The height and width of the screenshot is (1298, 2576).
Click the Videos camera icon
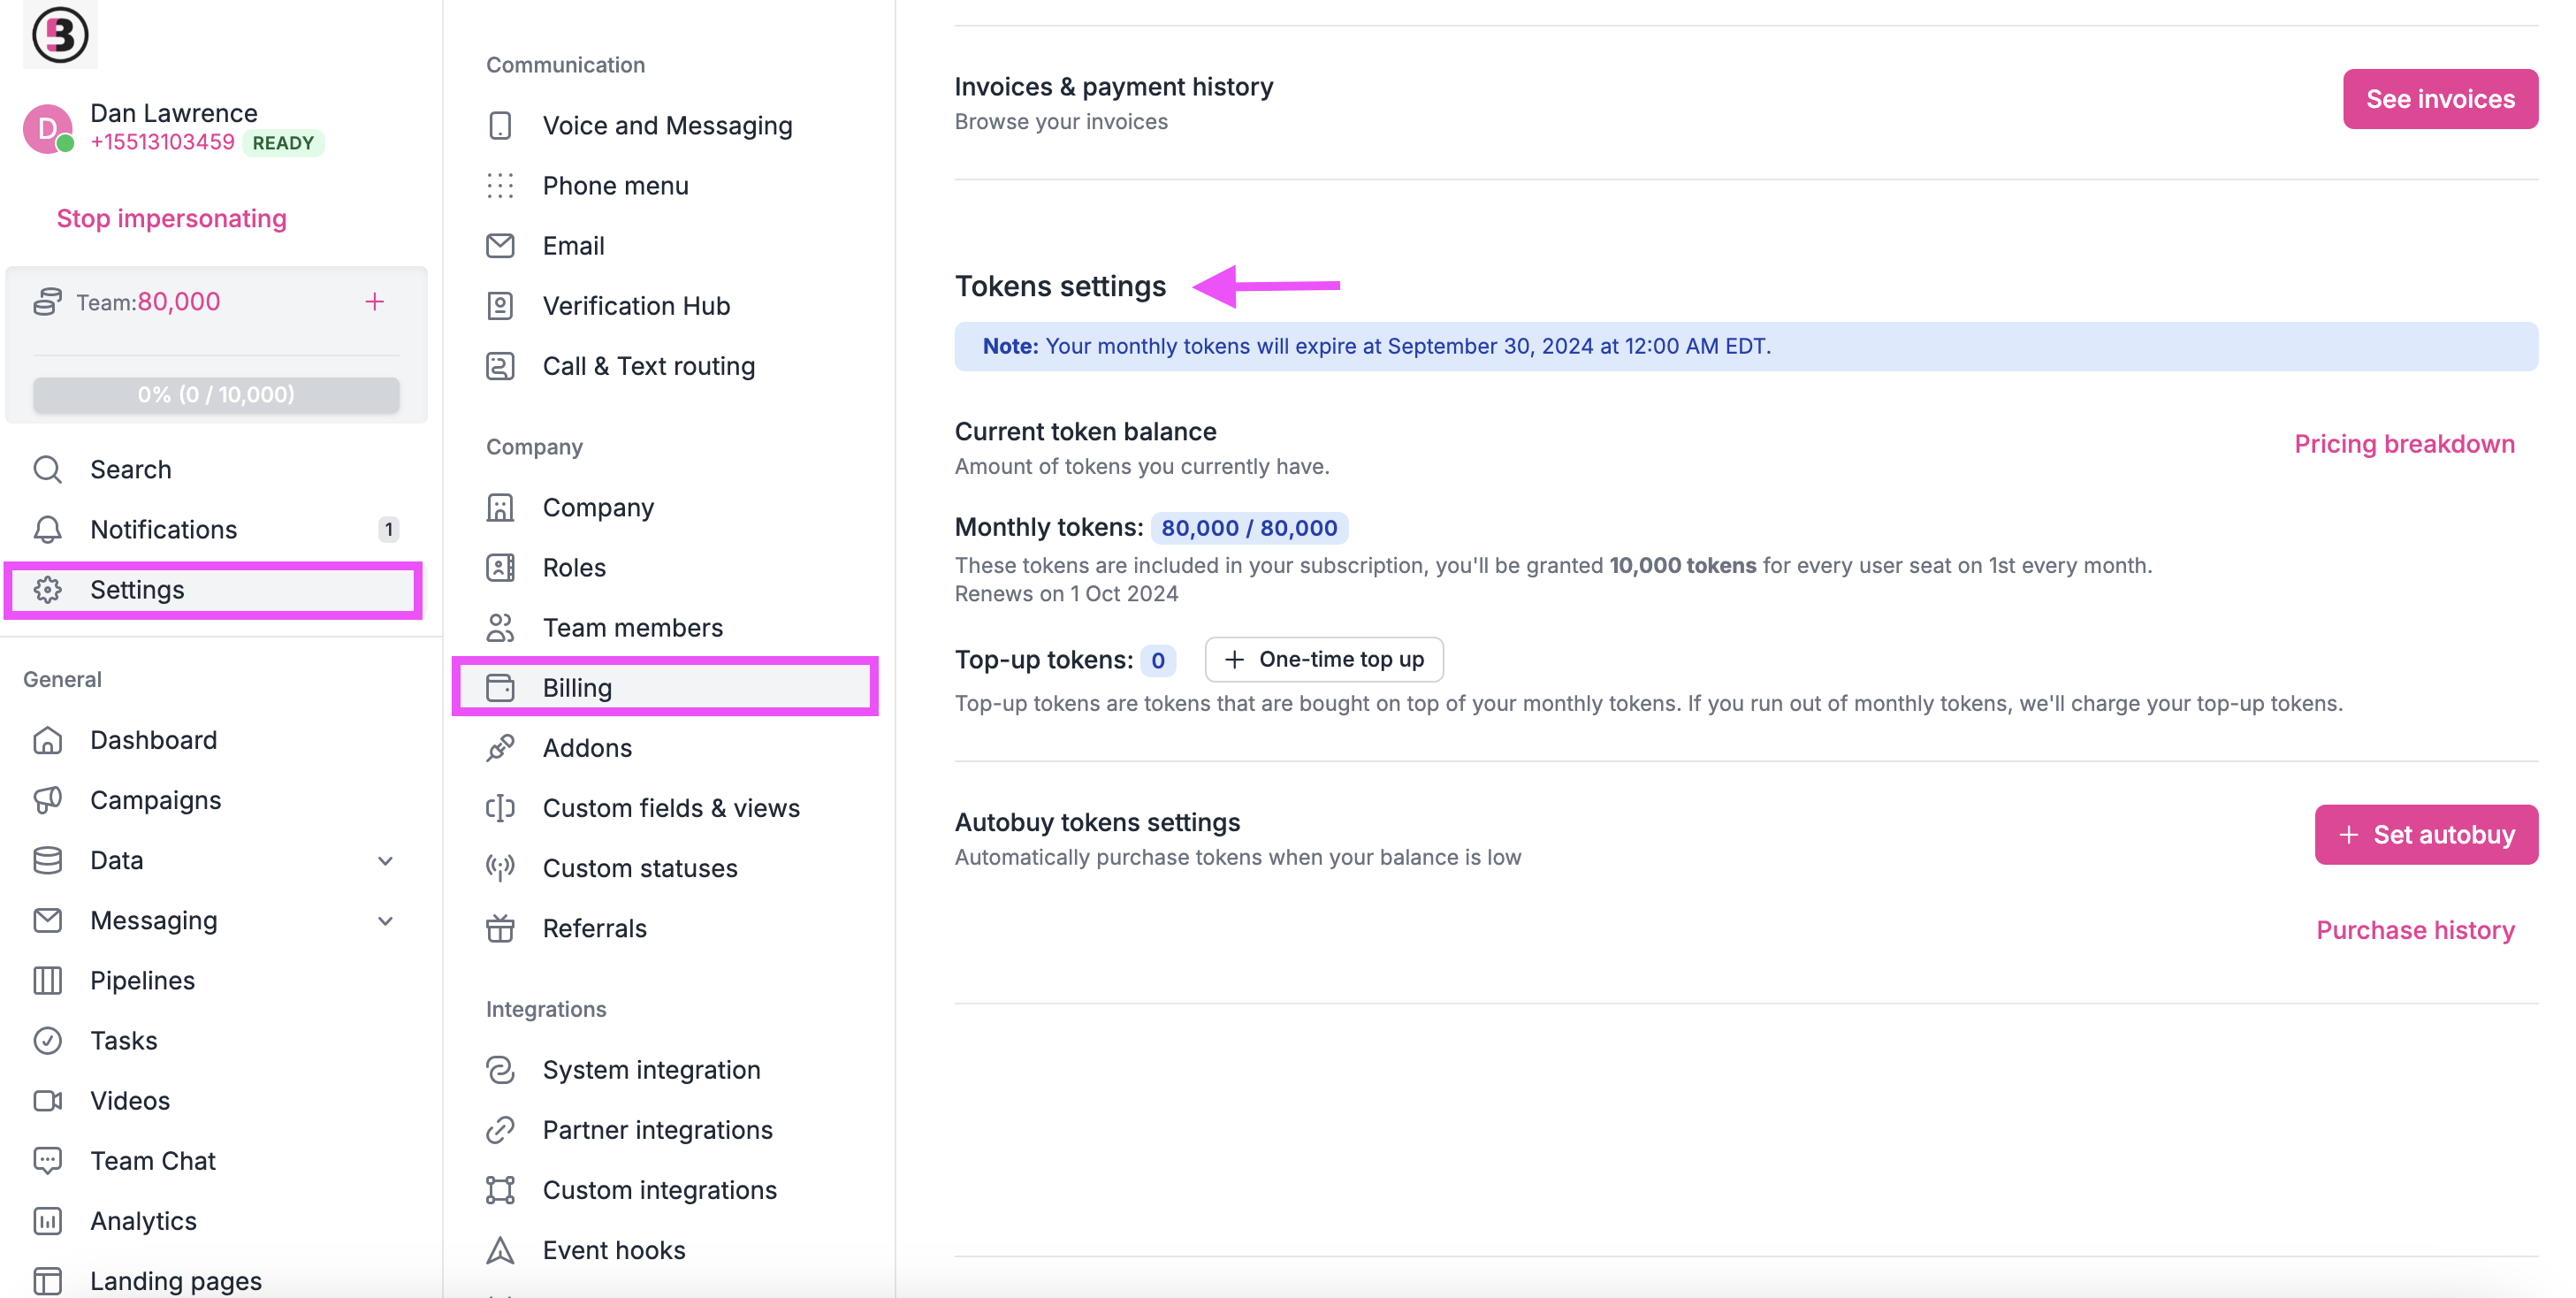tap(48, 1100)
